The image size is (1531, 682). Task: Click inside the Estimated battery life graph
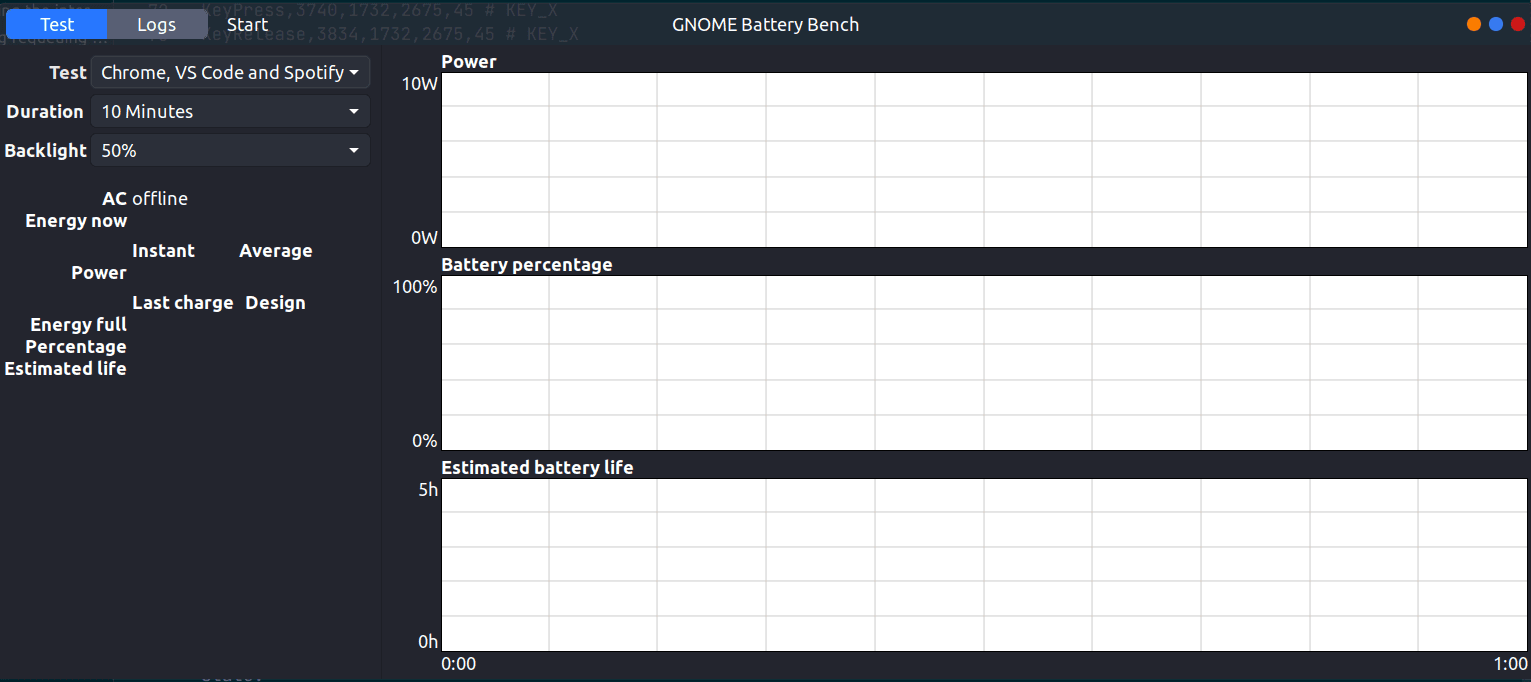pos(984,565)
